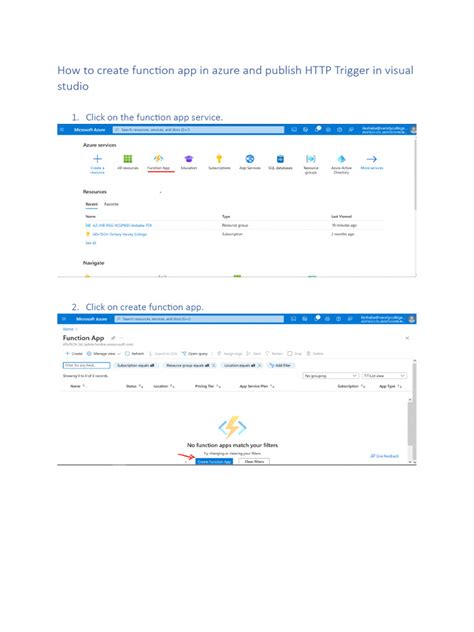474x632 pixels.
Task: Click Refresh in the Function App toolbar
Action: (x=134, y=353)
